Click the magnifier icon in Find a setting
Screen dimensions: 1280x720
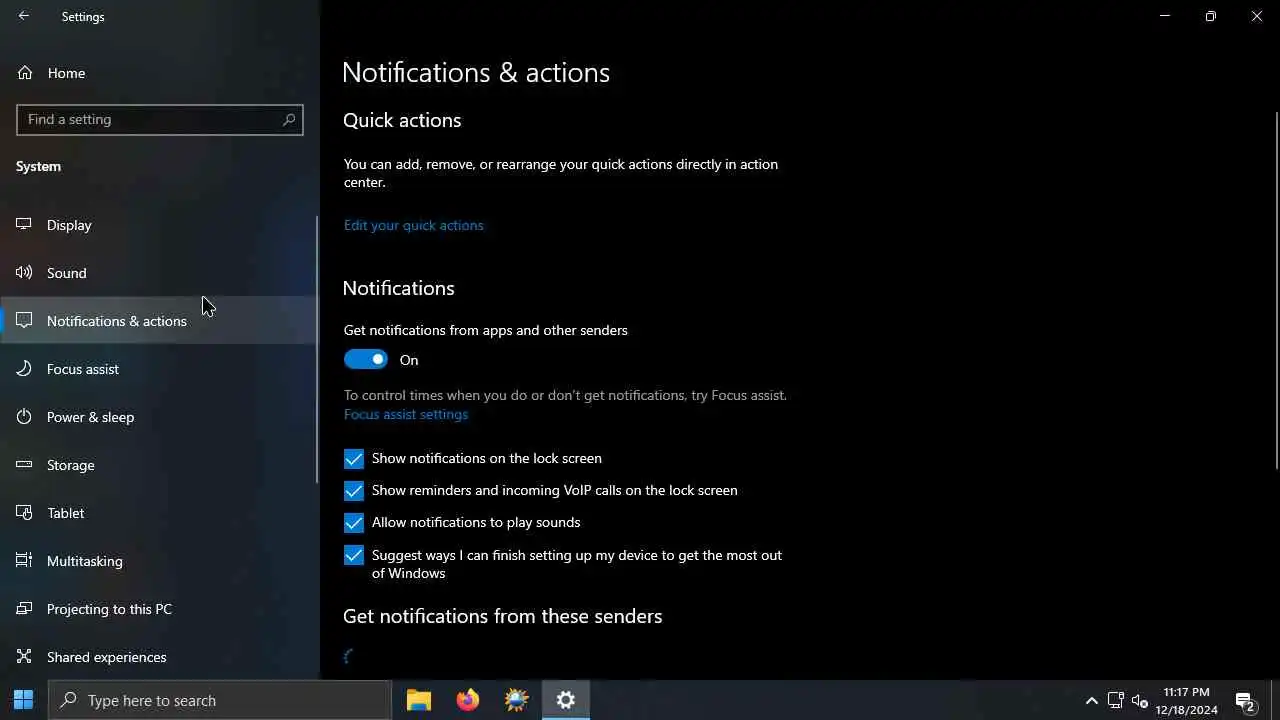coord(289,119)
